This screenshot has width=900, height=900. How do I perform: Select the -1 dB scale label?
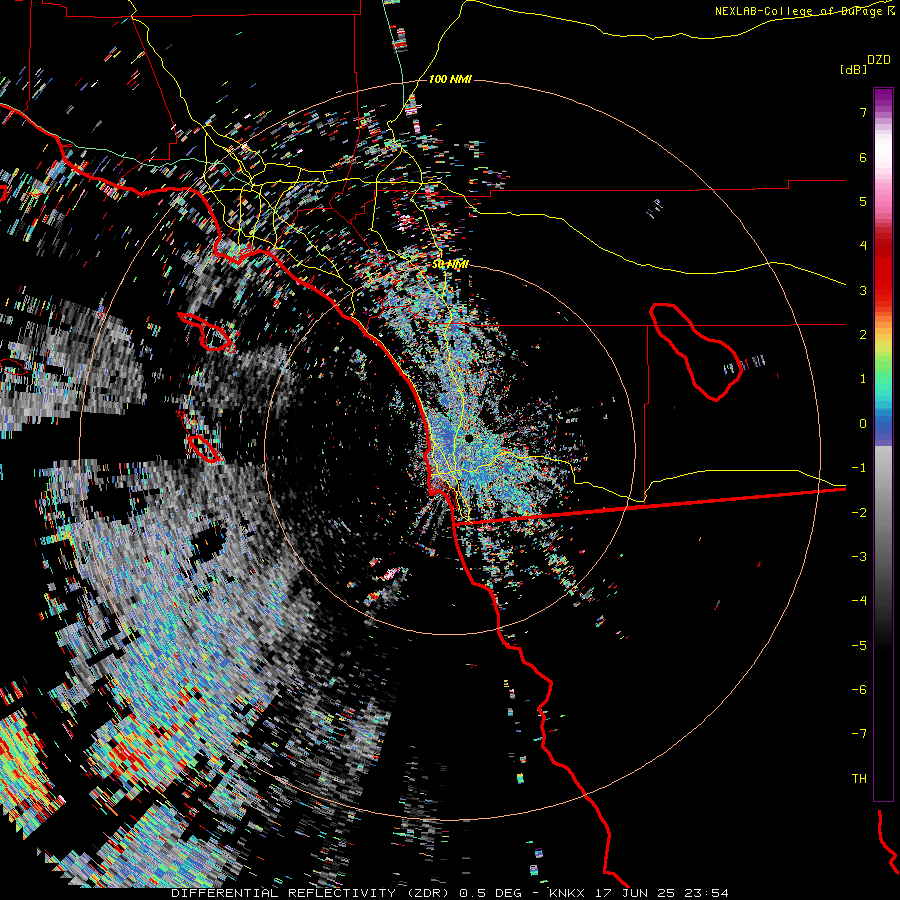[859, 468]
